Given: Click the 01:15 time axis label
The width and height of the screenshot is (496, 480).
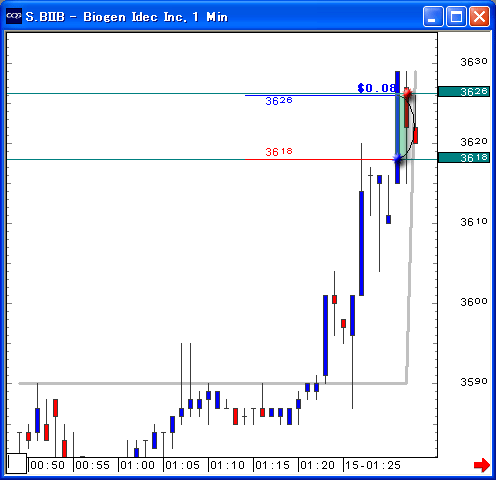Looking at the screenshot, I should tap(272, 465).
